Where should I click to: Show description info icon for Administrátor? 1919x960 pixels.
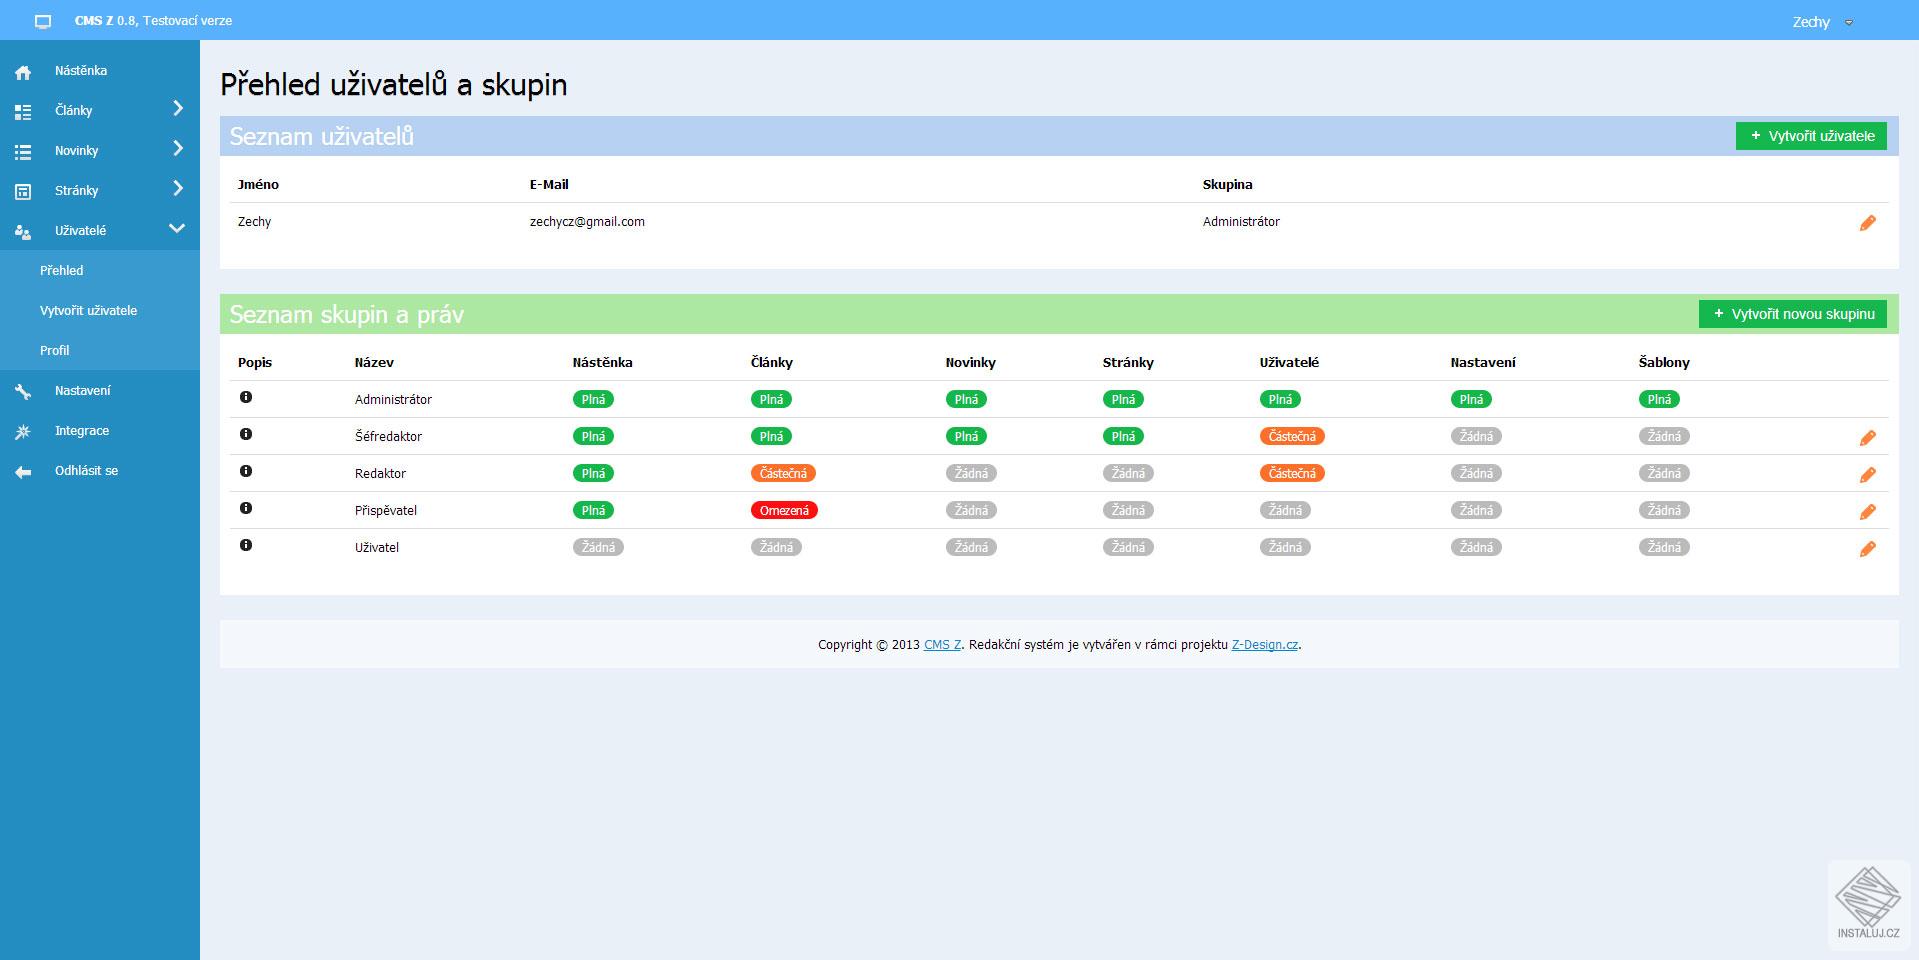246,397
